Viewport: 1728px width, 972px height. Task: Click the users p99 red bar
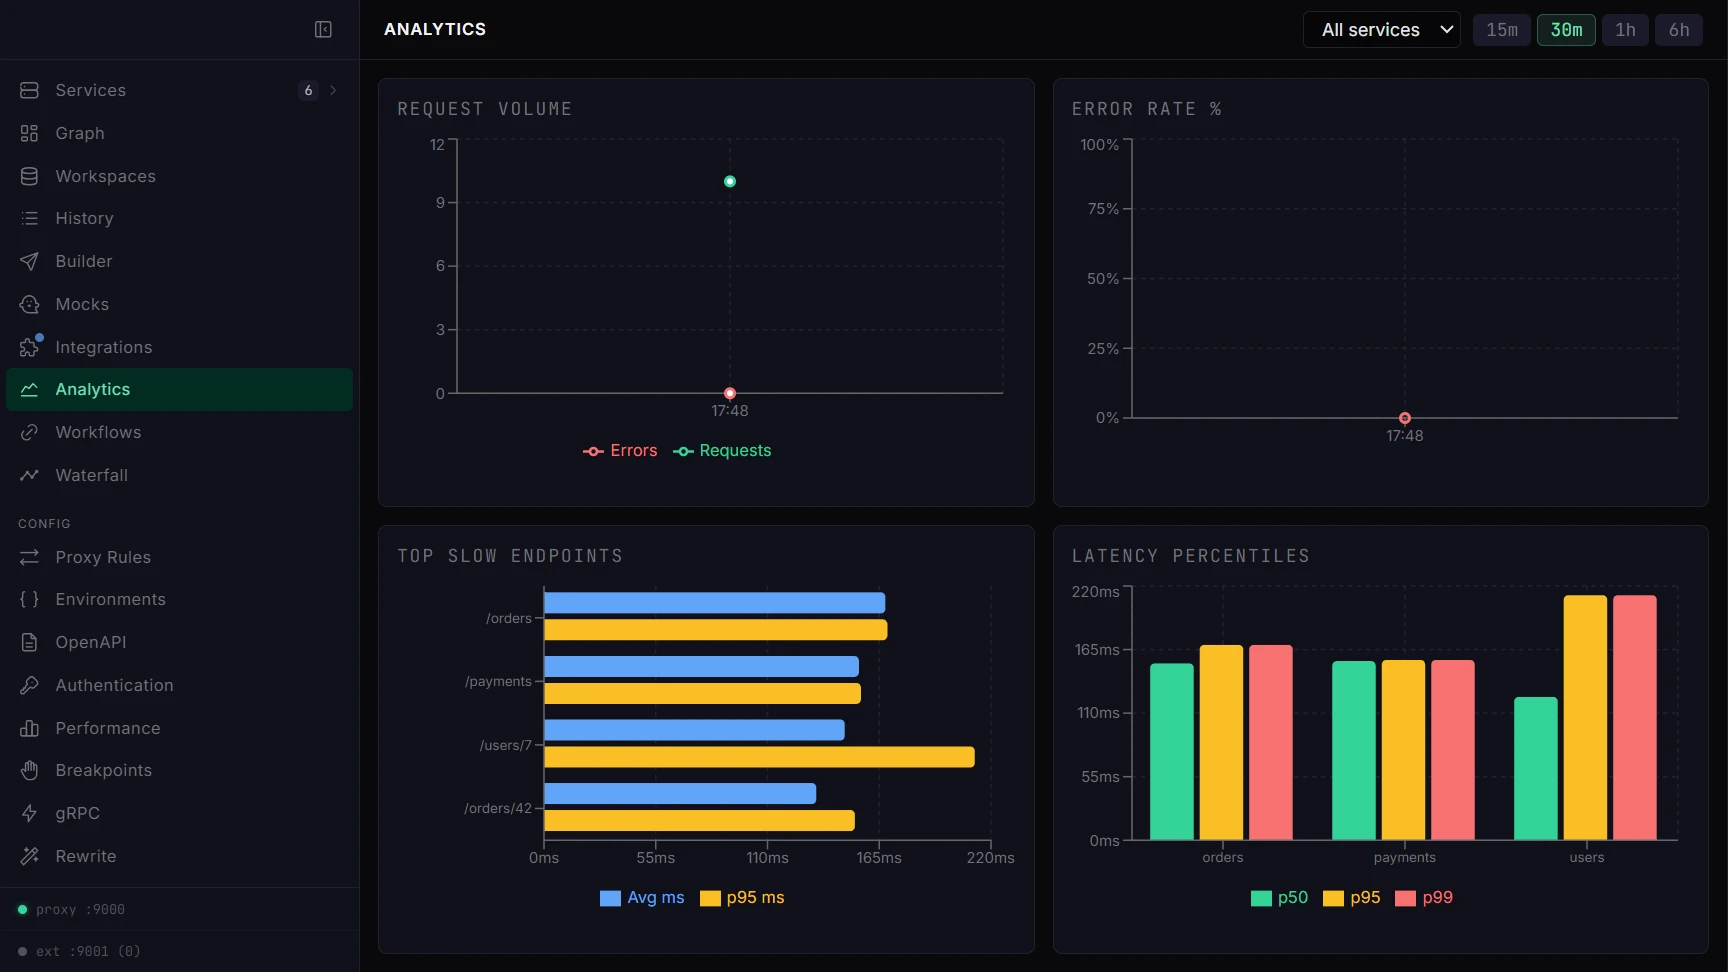[x=1635, y=717]
